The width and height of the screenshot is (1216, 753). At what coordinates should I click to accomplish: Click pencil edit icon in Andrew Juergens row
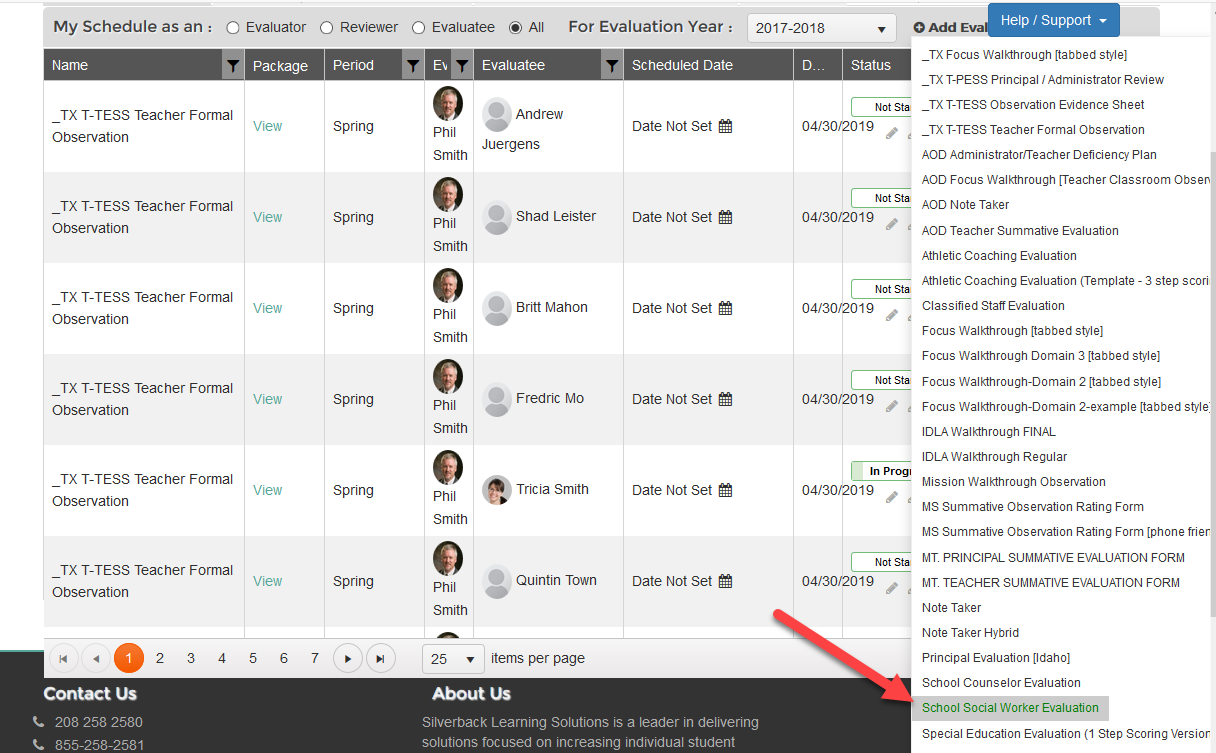point(892,133)
